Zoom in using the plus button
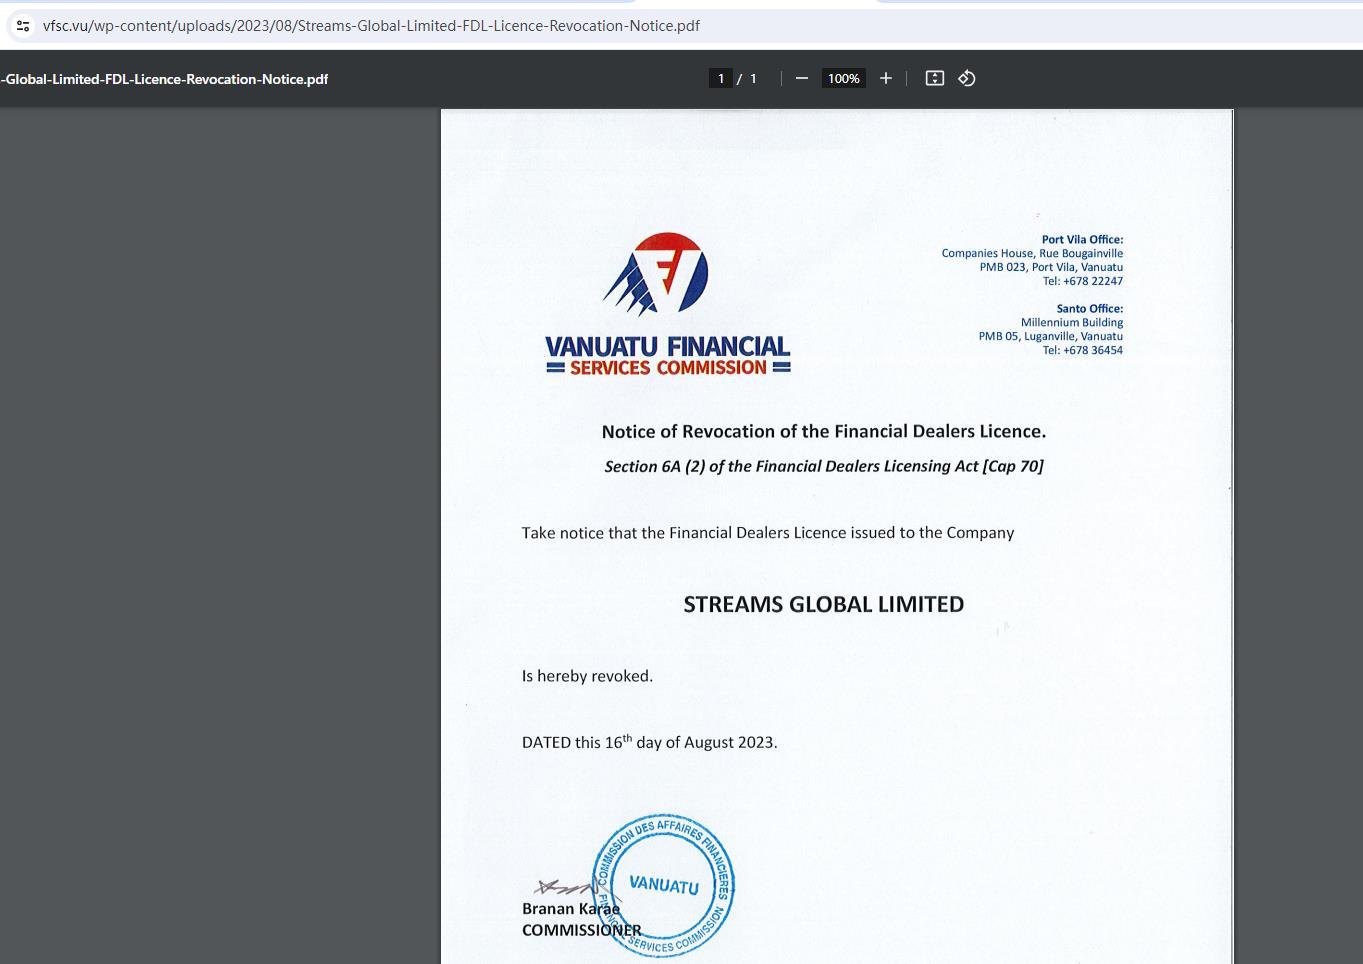Viewport: 1363px width, 964px height. pyautogui.click(x=885, y=78)
